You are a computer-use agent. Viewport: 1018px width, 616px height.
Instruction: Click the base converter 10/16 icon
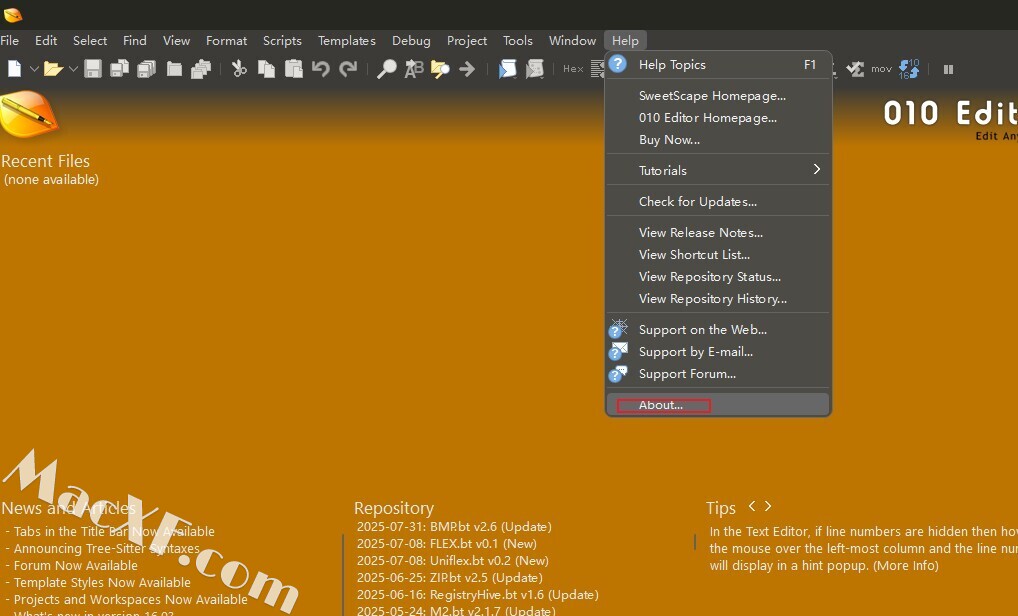tap(909, 69)
